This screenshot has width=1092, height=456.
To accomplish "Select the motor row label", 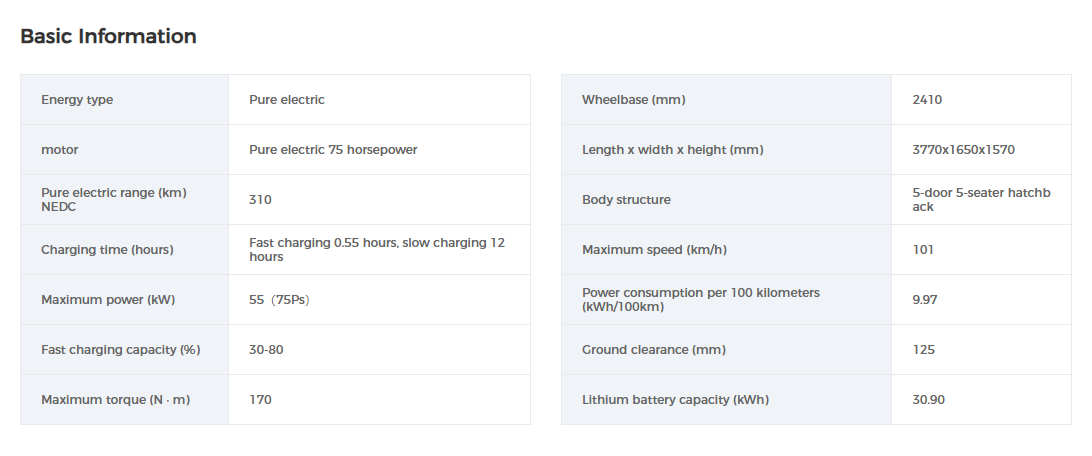I will 59,150.
